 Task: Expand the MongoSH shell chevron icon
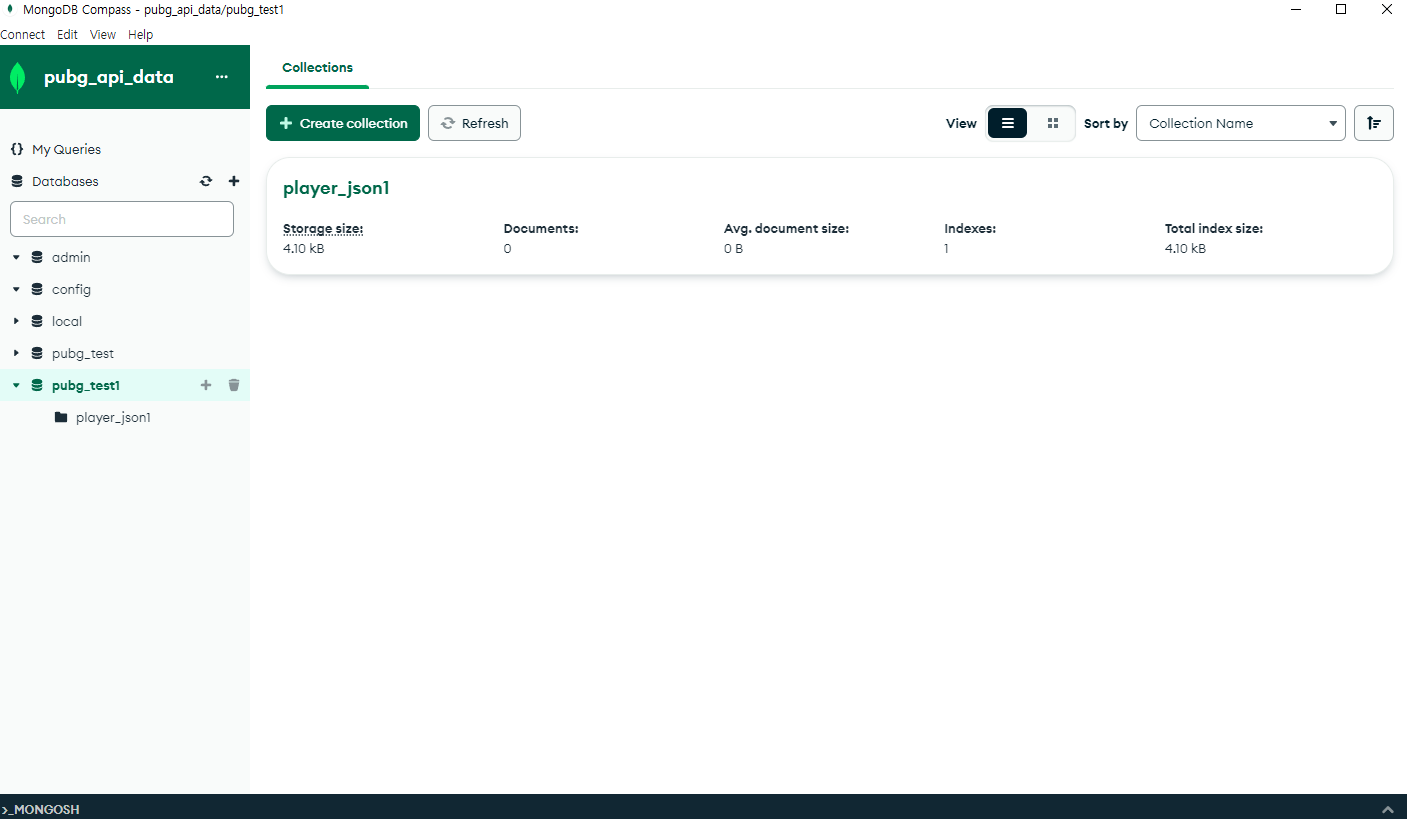(x=1387, y=809)
